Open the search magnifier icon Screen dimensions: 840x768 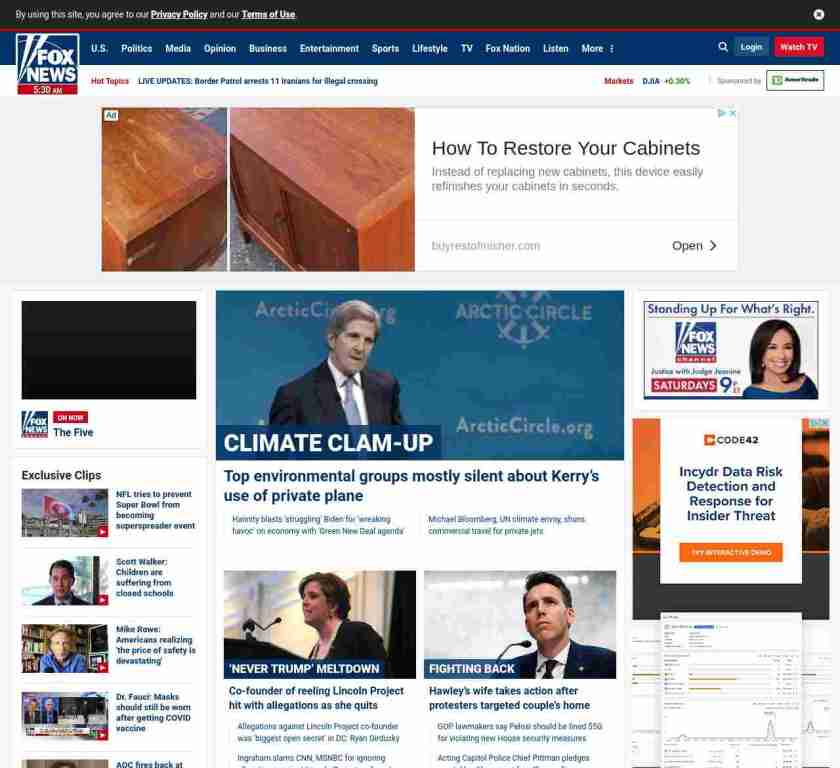[723, 47]
